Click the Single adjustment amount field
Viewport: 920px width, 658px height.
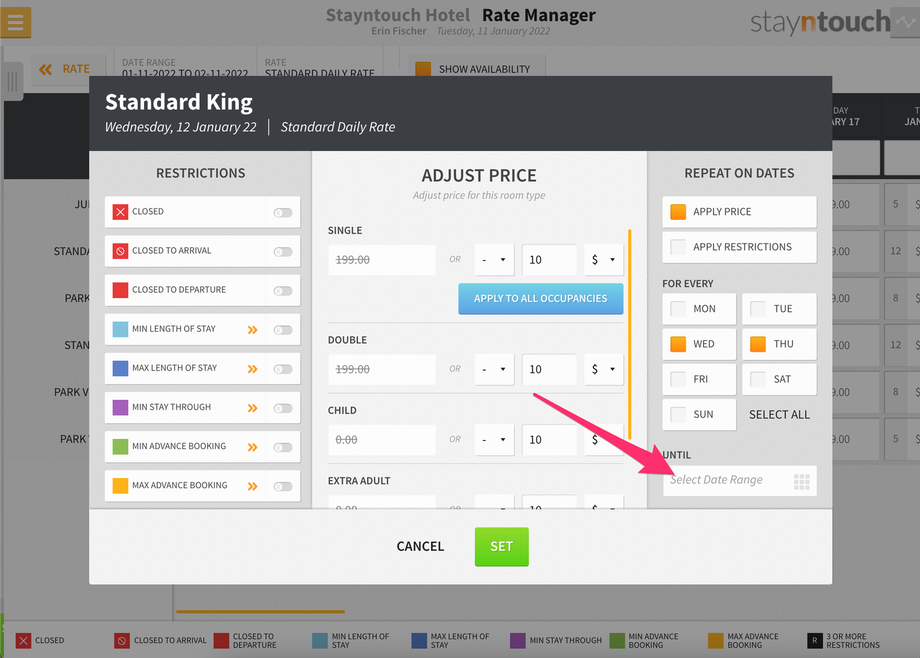549,260
